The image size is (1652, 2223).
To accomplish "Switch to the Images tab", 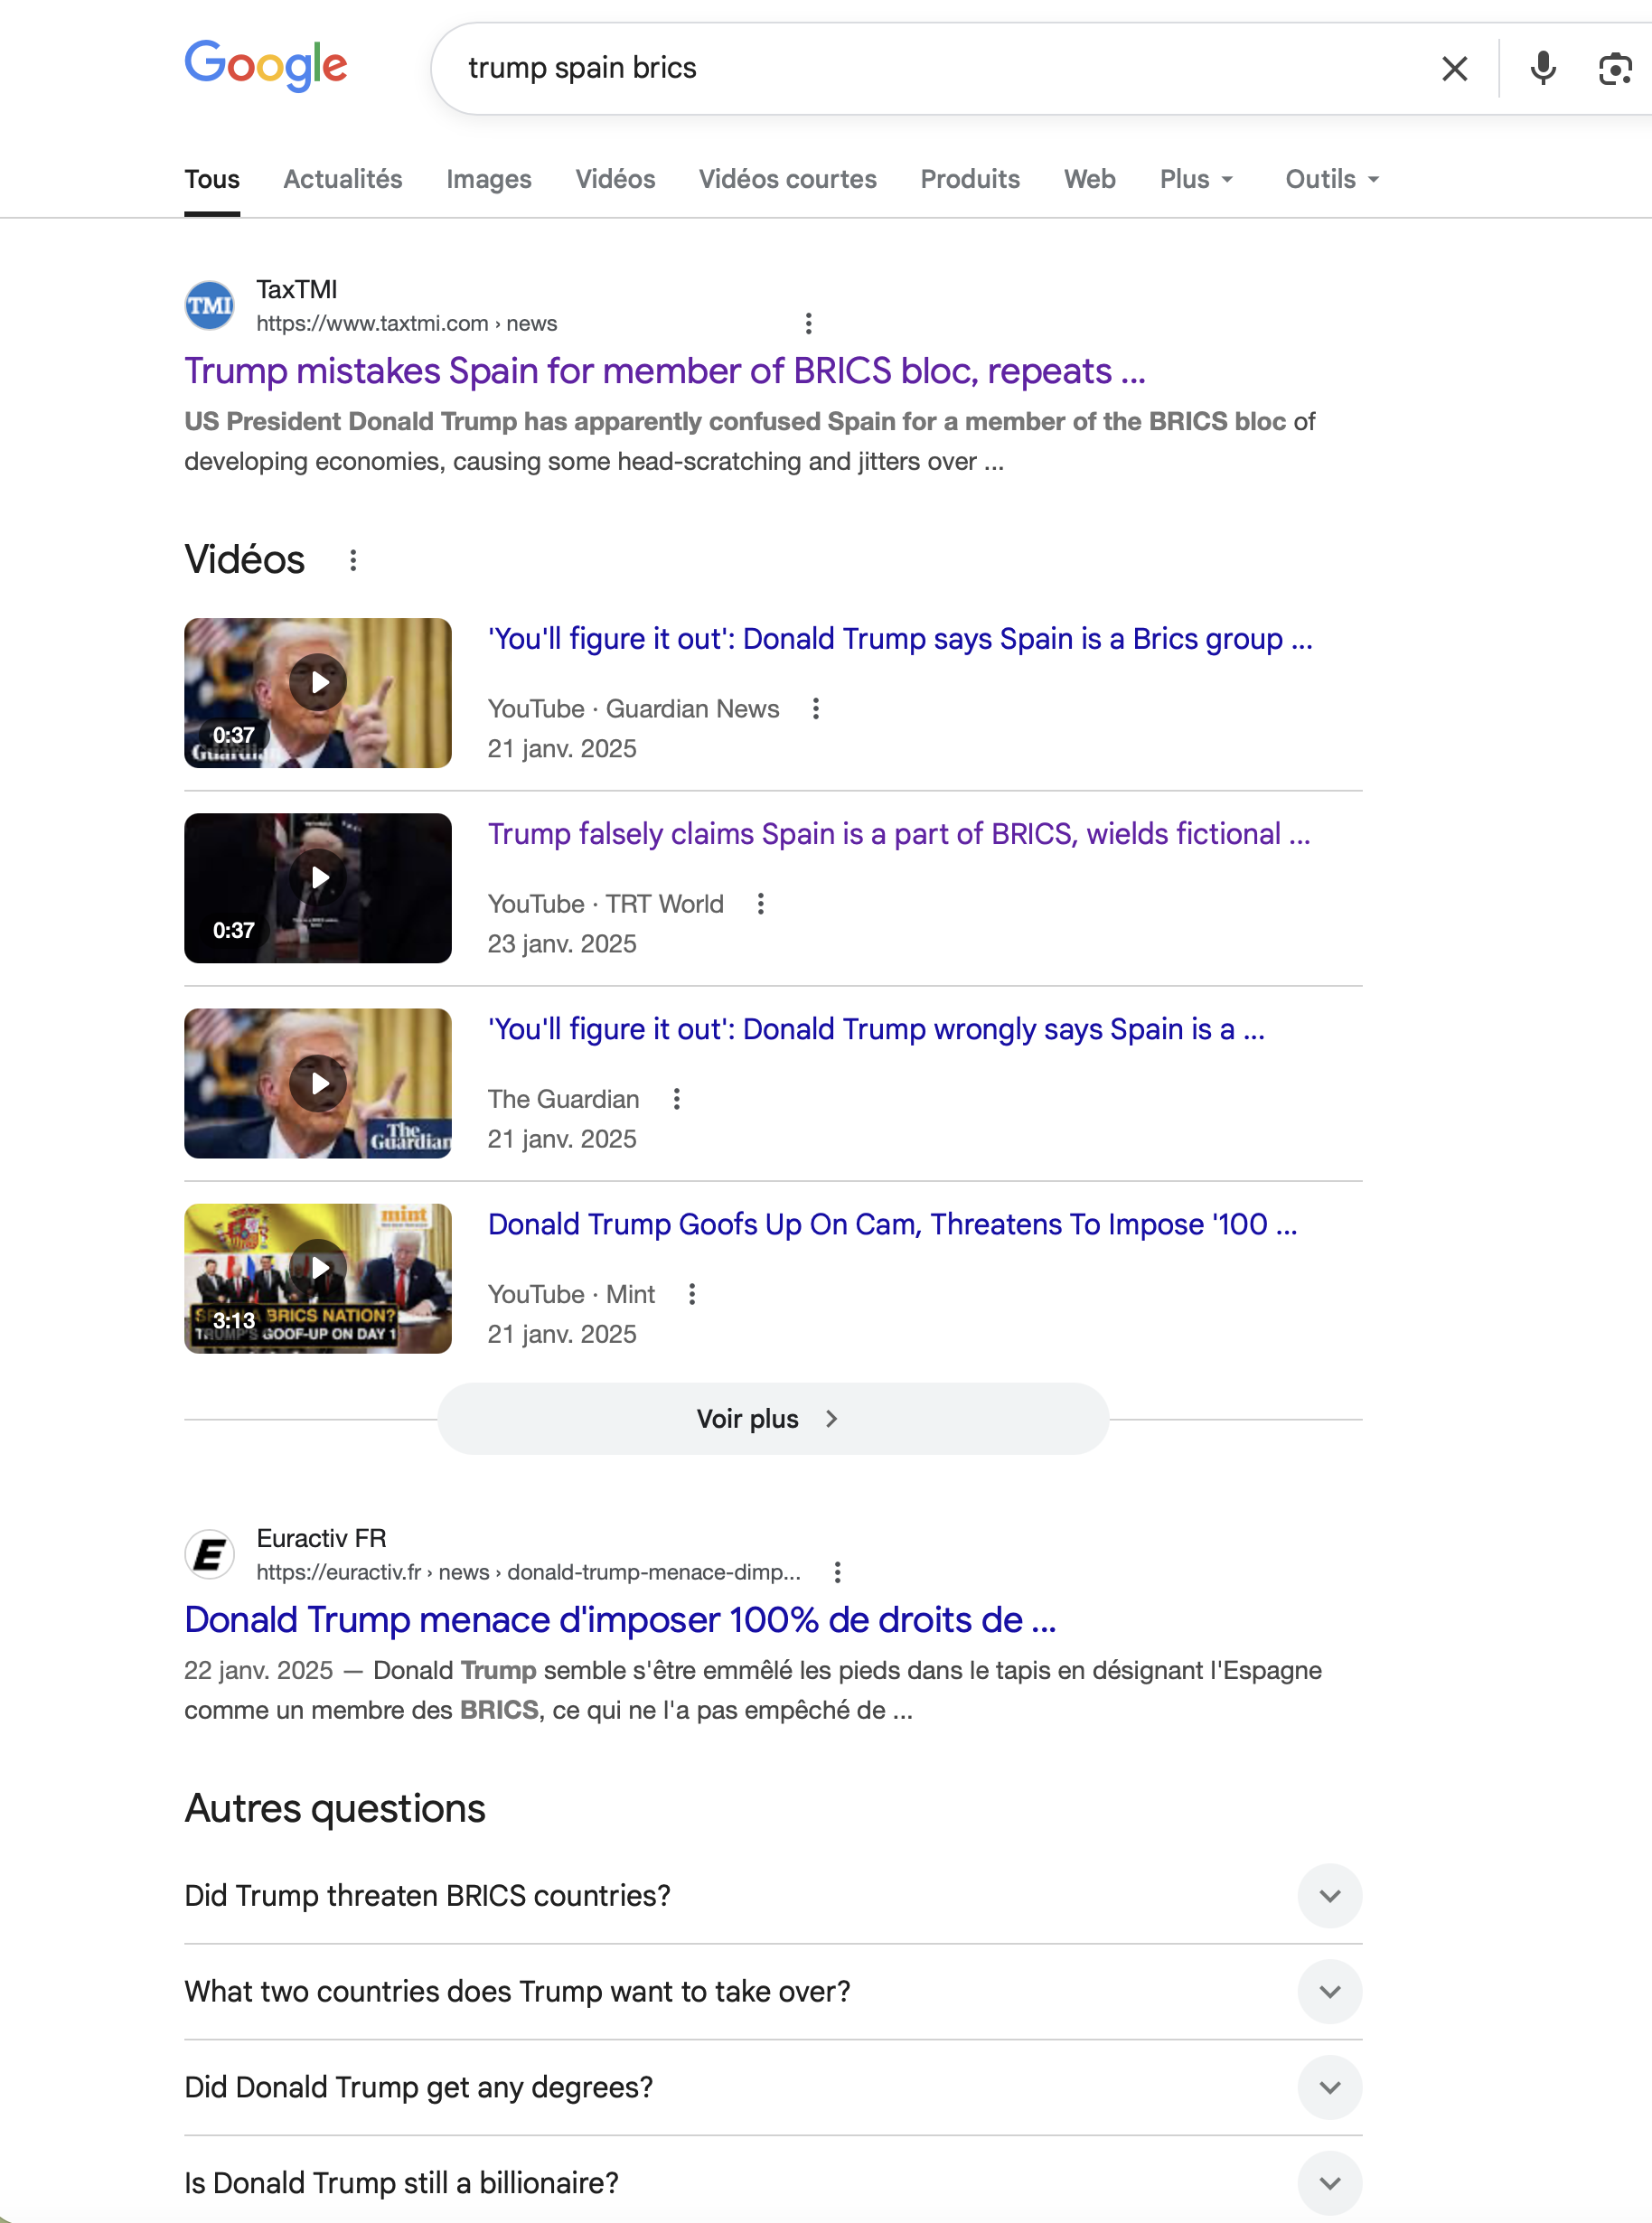I will 488,179.
